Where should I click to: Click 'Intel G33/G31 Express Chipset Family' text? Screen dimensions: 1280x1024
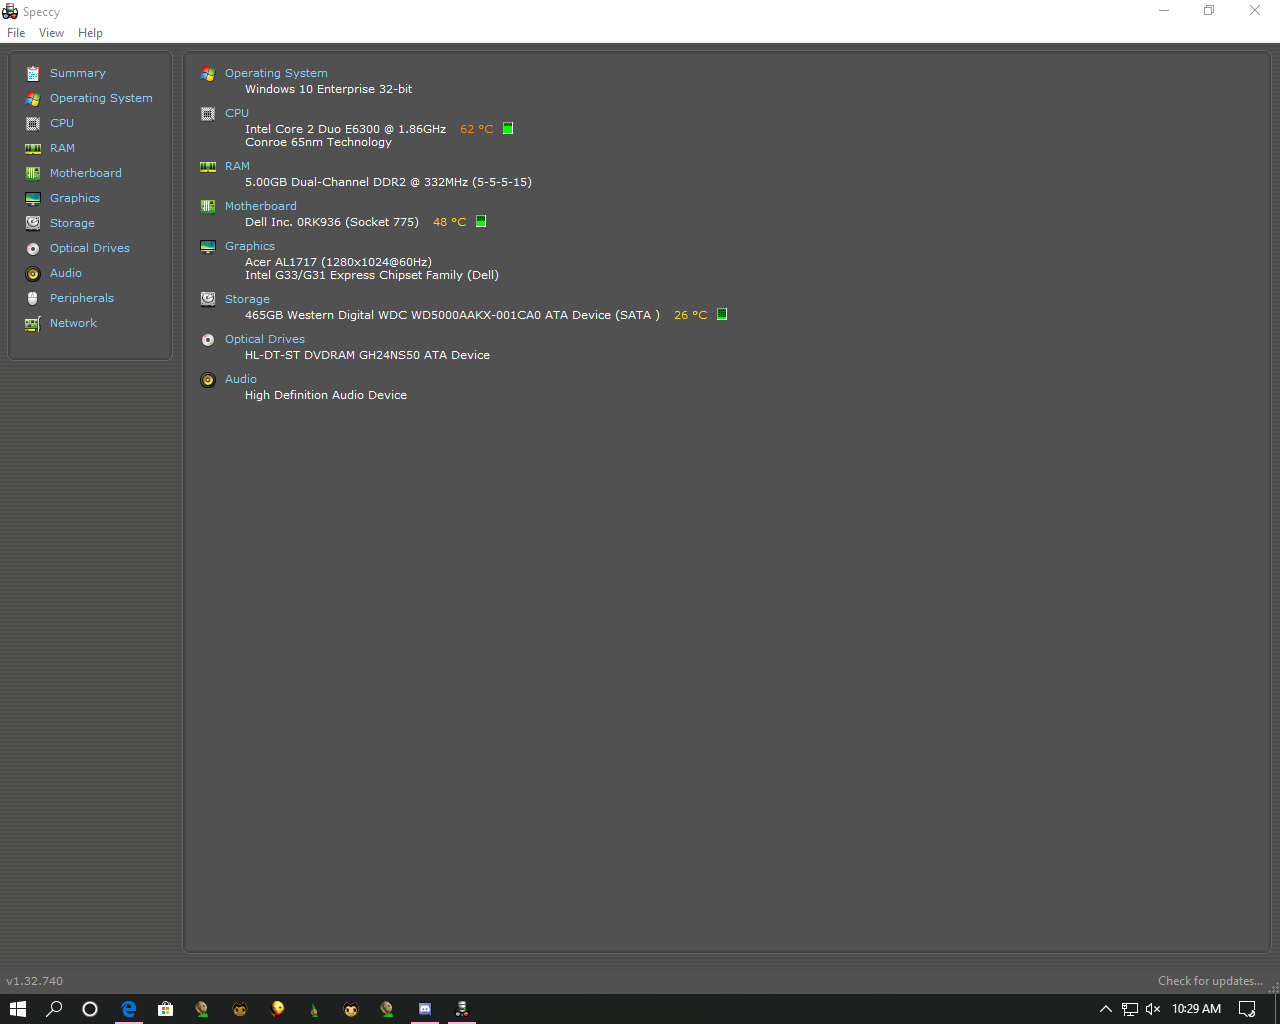372,275
